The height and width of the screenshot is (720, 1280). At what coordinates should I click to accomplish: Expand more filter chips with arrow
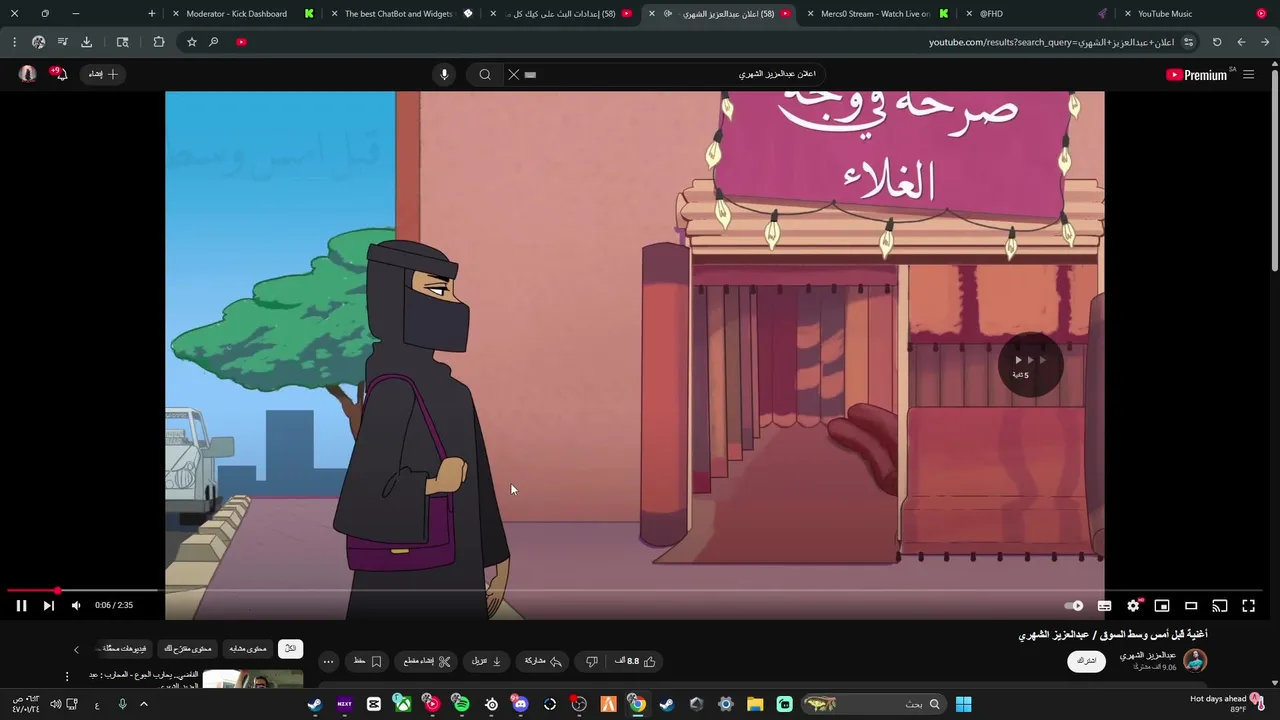click(76, 649)
